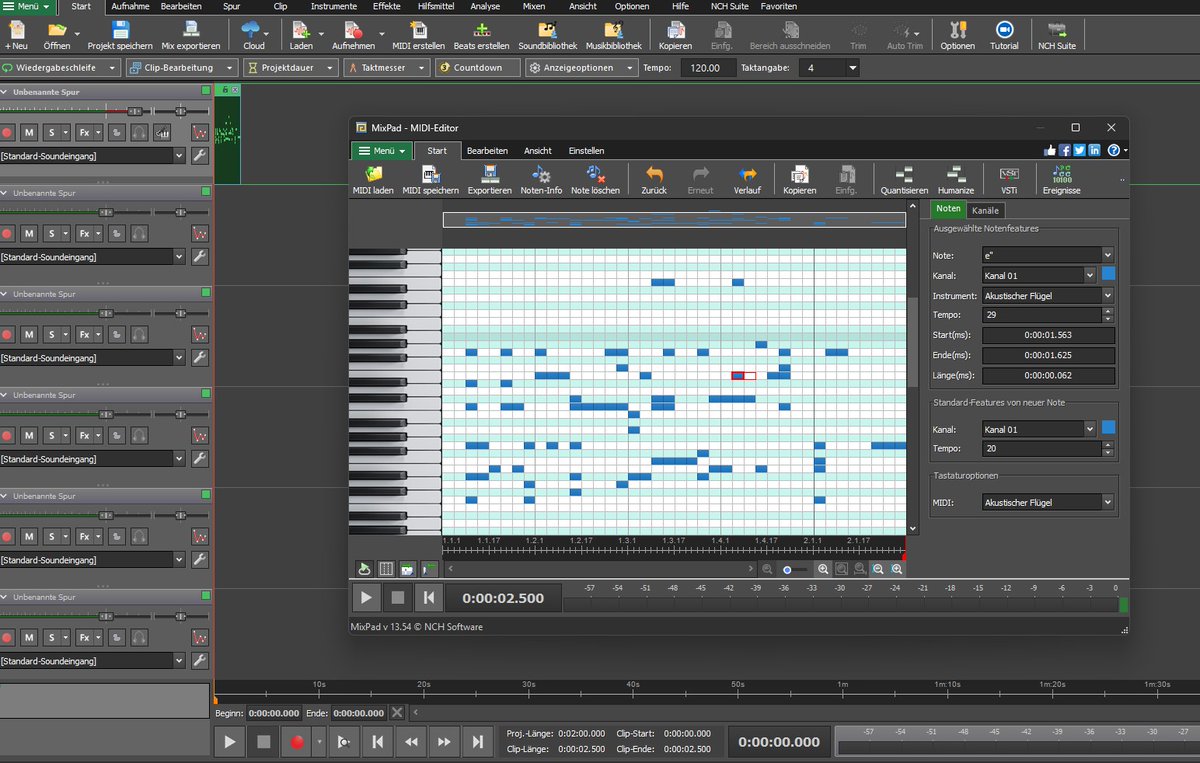Toggle the green indicator on first track header
The height and width of the screenshot is (763, 1200).
(206, 90)
